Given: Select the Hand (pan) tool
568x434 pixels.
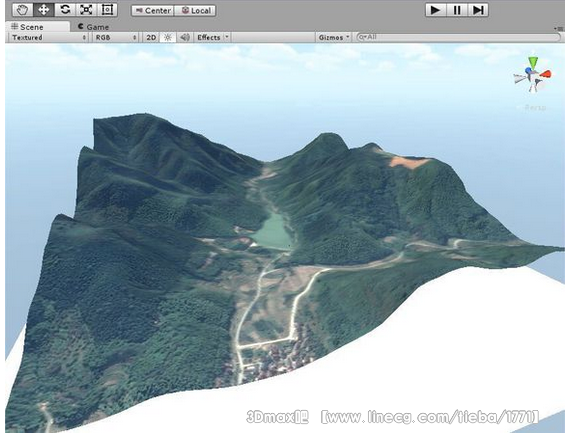Looking at the screenshot, I should (x=22, y=10).
